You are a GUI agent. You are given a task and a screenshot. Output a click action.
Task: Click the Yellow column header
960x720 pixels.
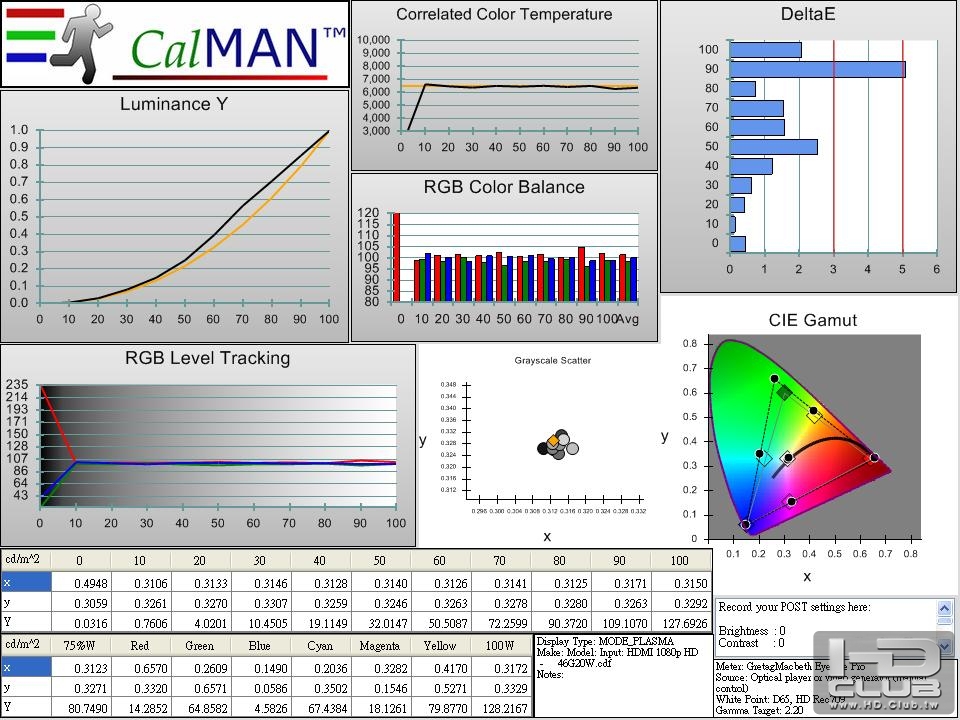click(x=440, y=645)
